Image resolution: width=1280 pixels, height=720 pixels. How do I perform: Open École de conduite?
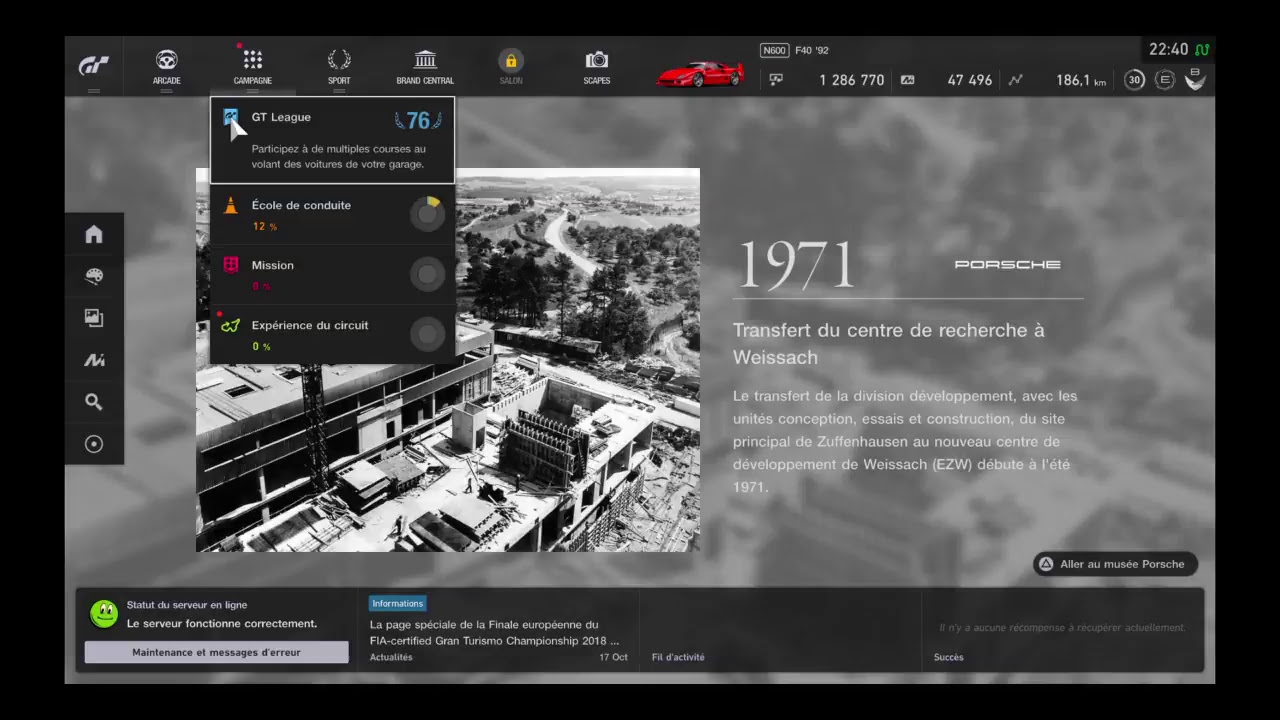[x=332, y=214]
